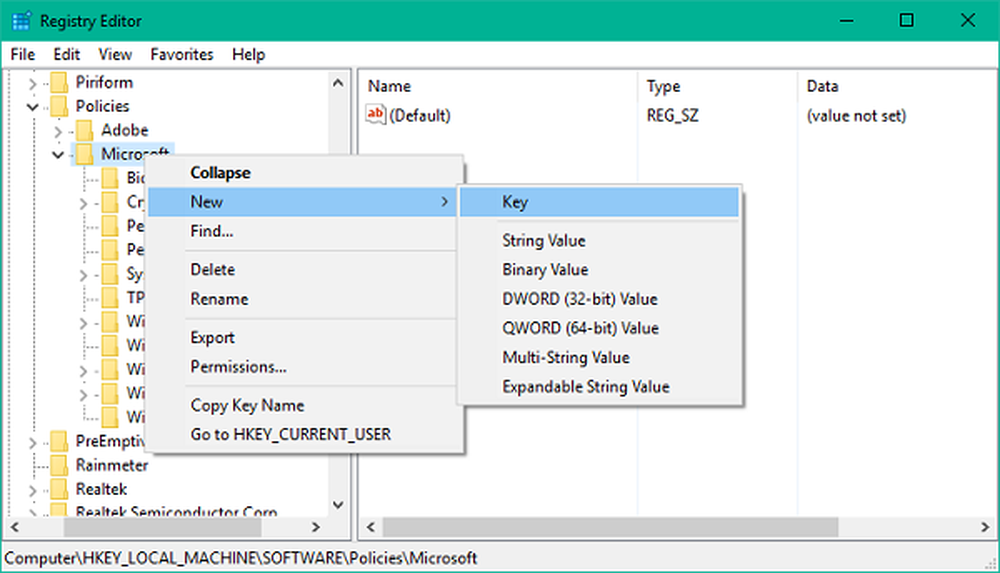The width and height of the screenshot is (1000, 573).
Task: Click the folder icon beside TP subkey
Action: (x=110, y=297)
